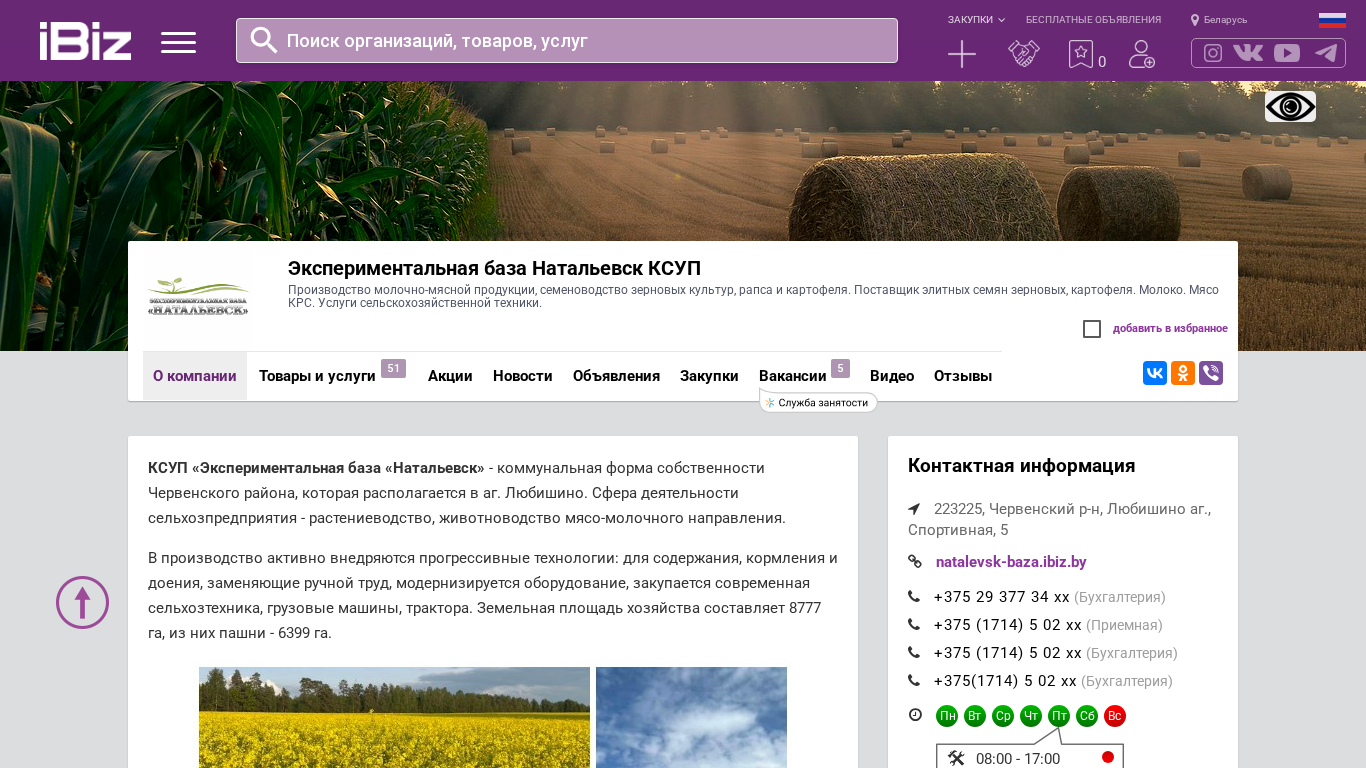This screenshot has height=768, width=1366.
Task: Click the Наталевск company logo
Action: (198, 297)
